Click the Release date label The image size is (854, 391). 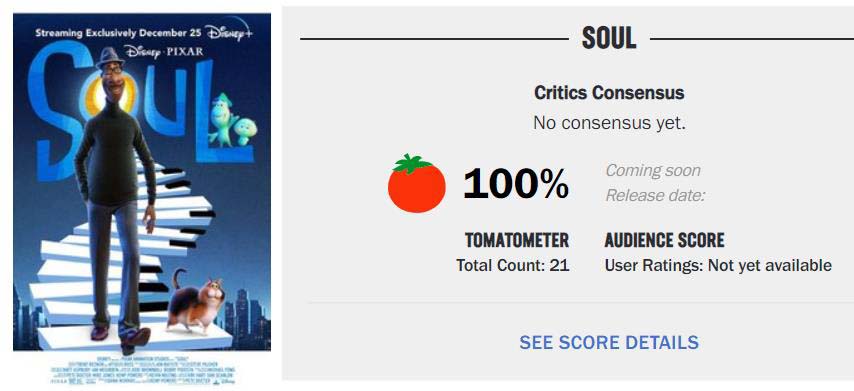[x=655, y=195]
